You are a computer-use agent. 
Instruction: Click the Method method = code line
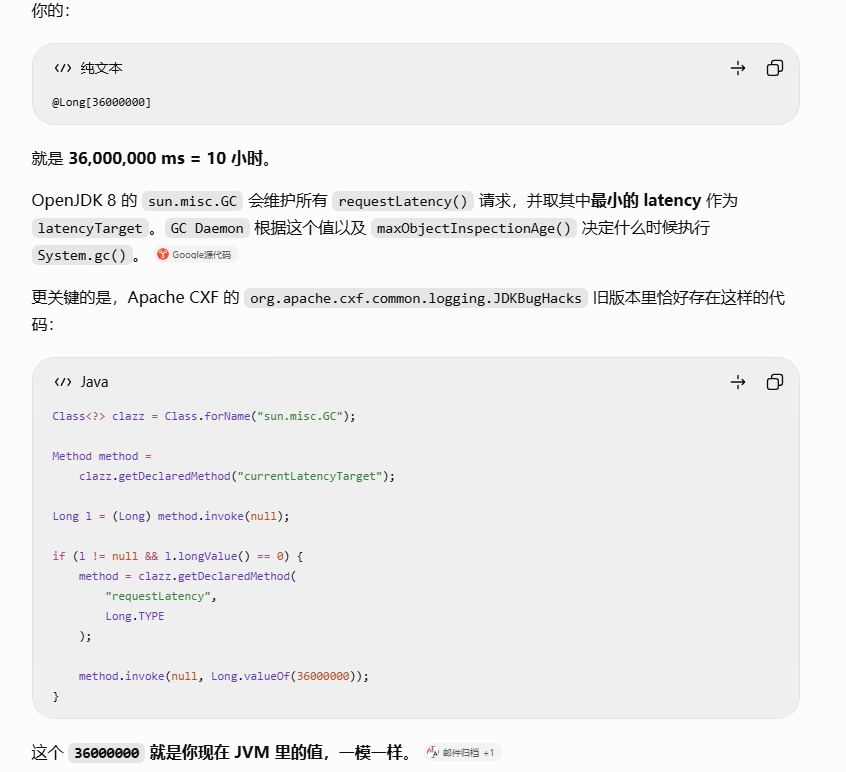(x=102, y=456)
